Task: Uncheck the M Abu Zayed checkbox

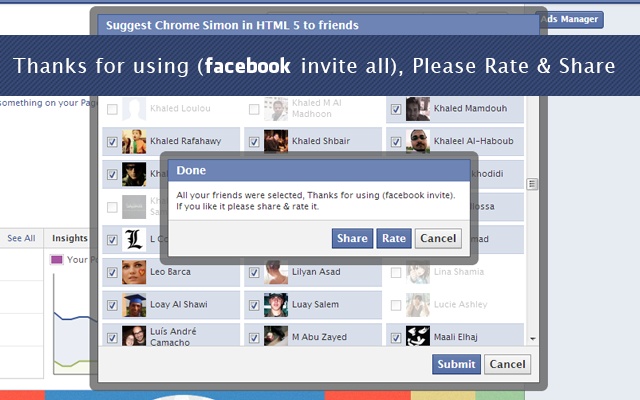Action: click(x=254, y=338)
